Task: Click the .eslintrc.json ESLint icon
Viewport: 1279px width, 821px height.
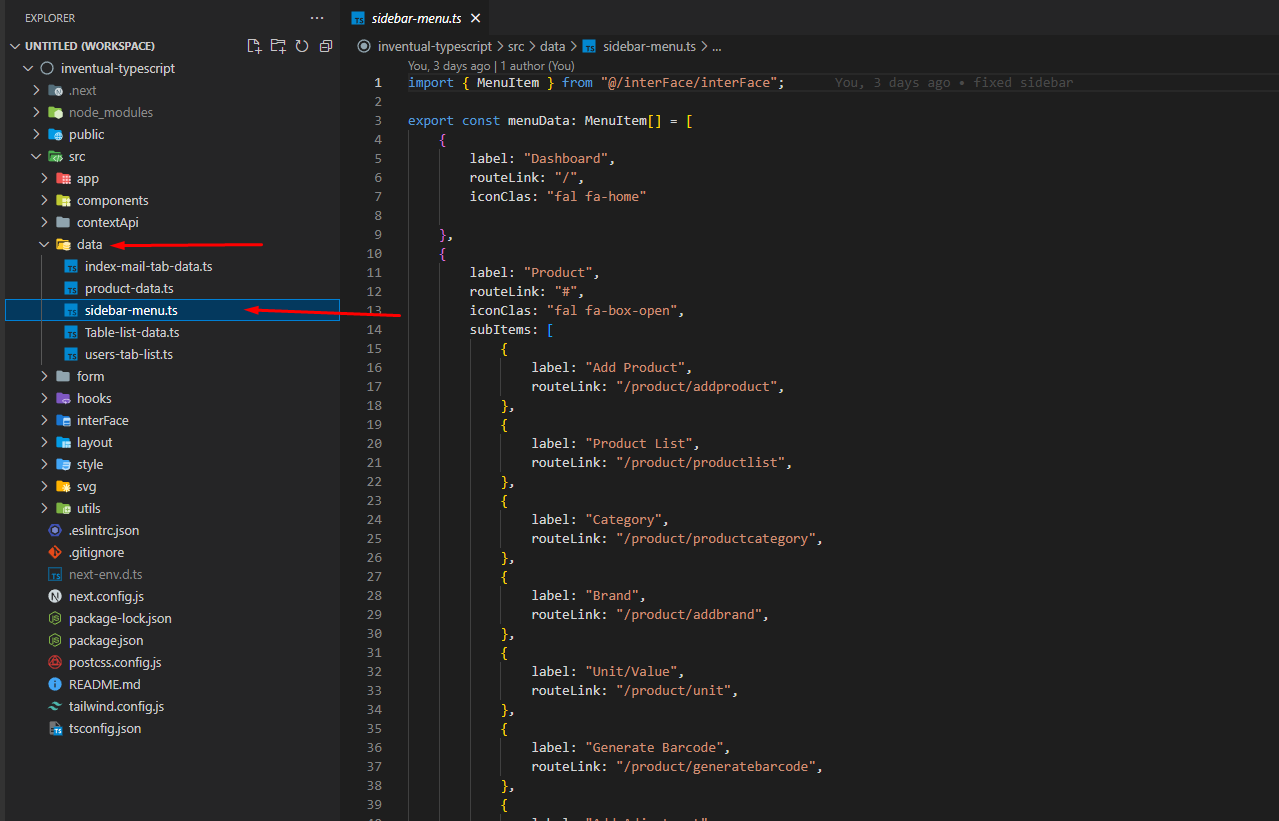Action: tap(55, 530)
